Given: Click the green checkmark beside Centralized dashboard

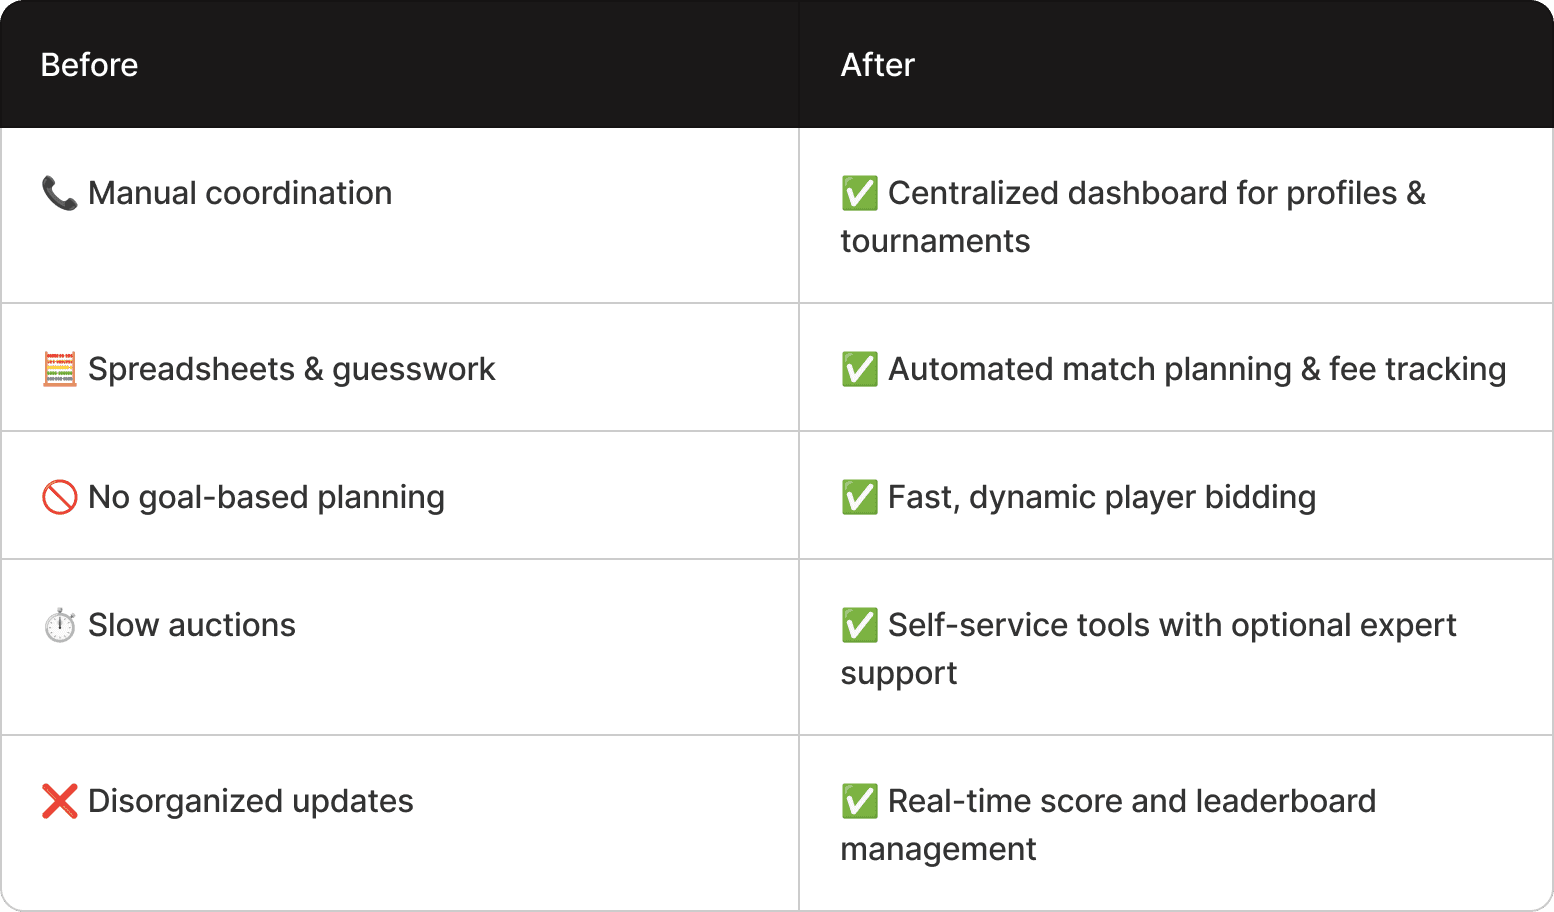Looking at the screenshot, I should point(859,193).
